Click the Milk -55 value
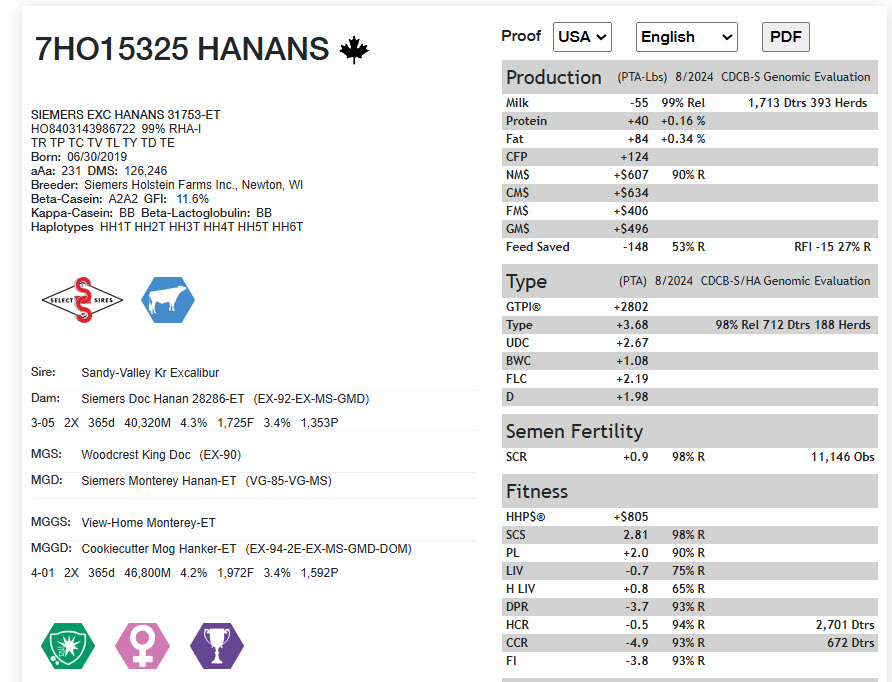The height and width of the screenshot is (682, 892). (x=639, y=103)
